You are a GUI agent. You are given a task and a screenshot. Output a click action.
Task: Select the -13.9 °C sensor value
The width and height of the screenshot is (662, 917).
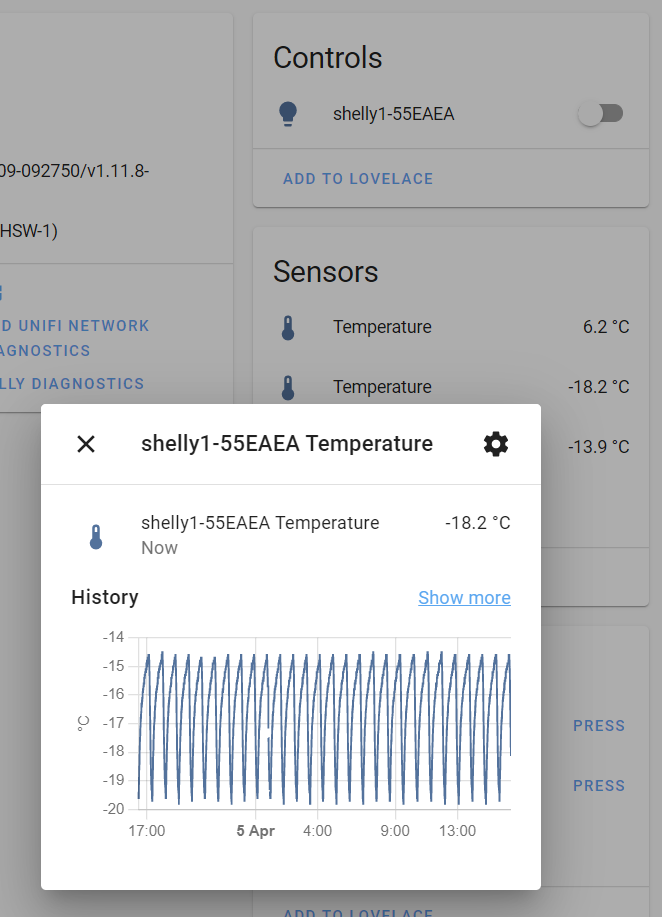(x=598, y=447)
